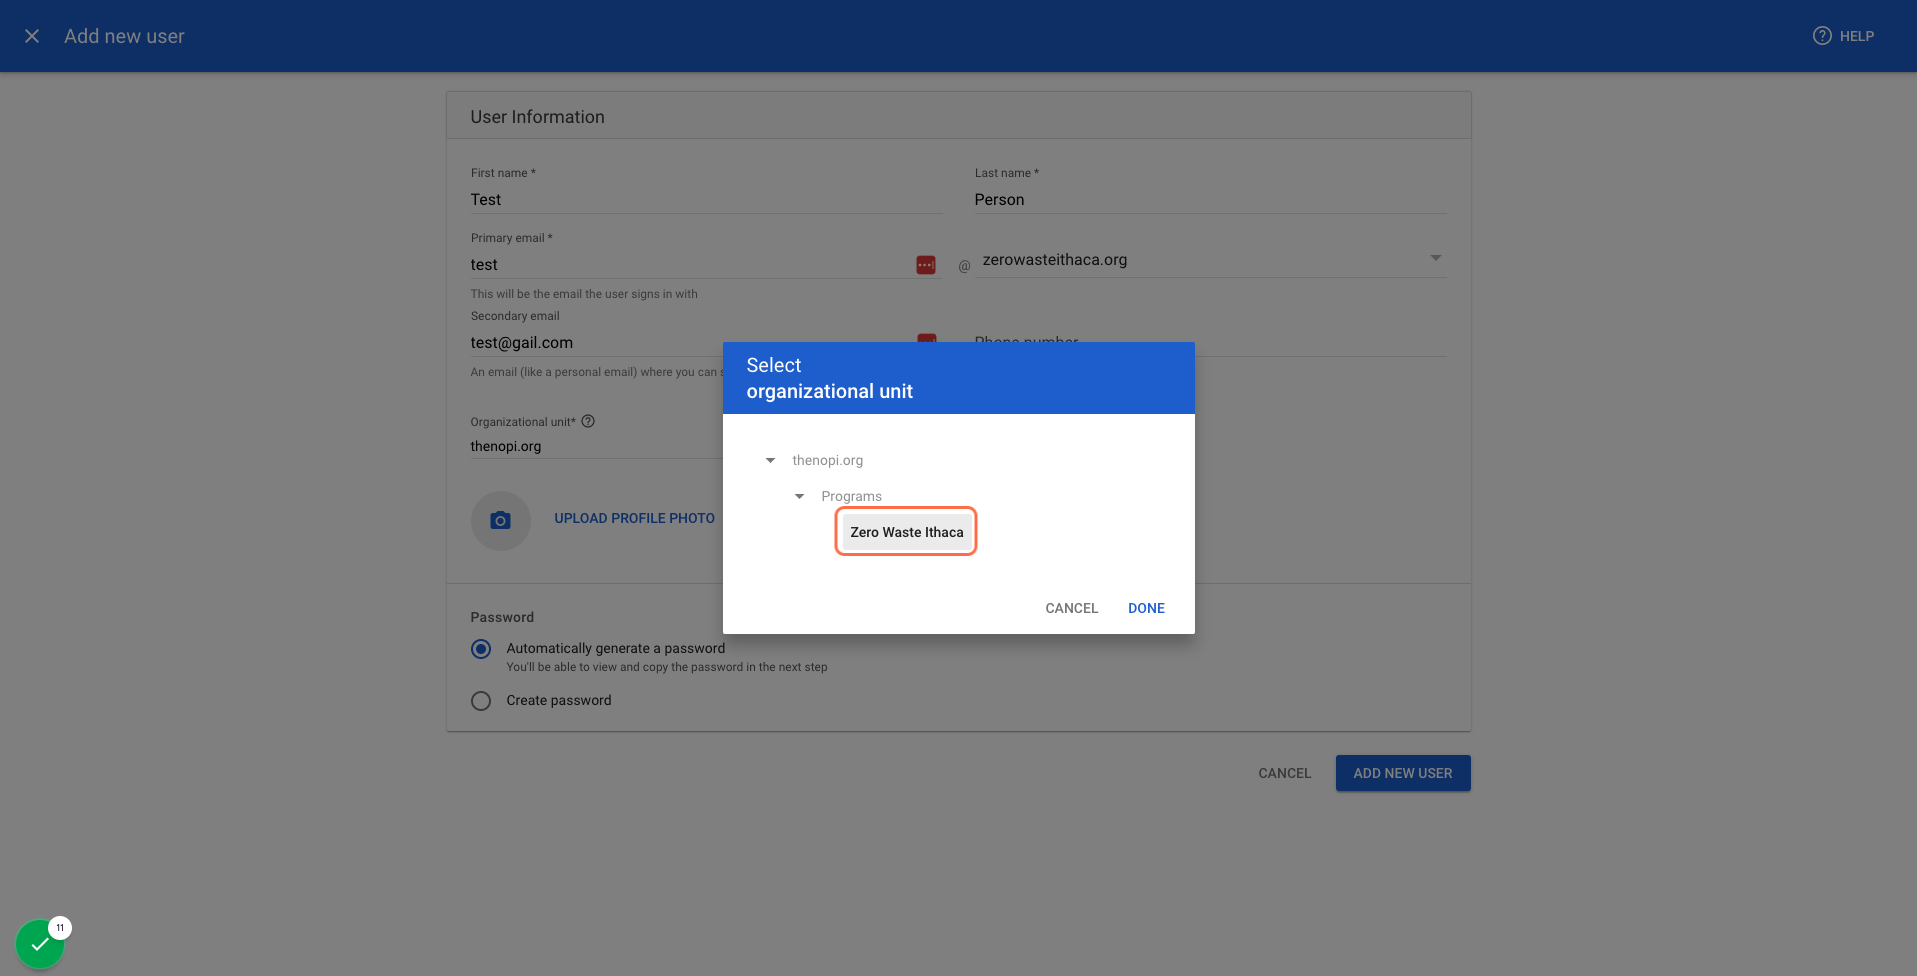
Task: Click the HELP text in the header
Action: (1857, 36)
